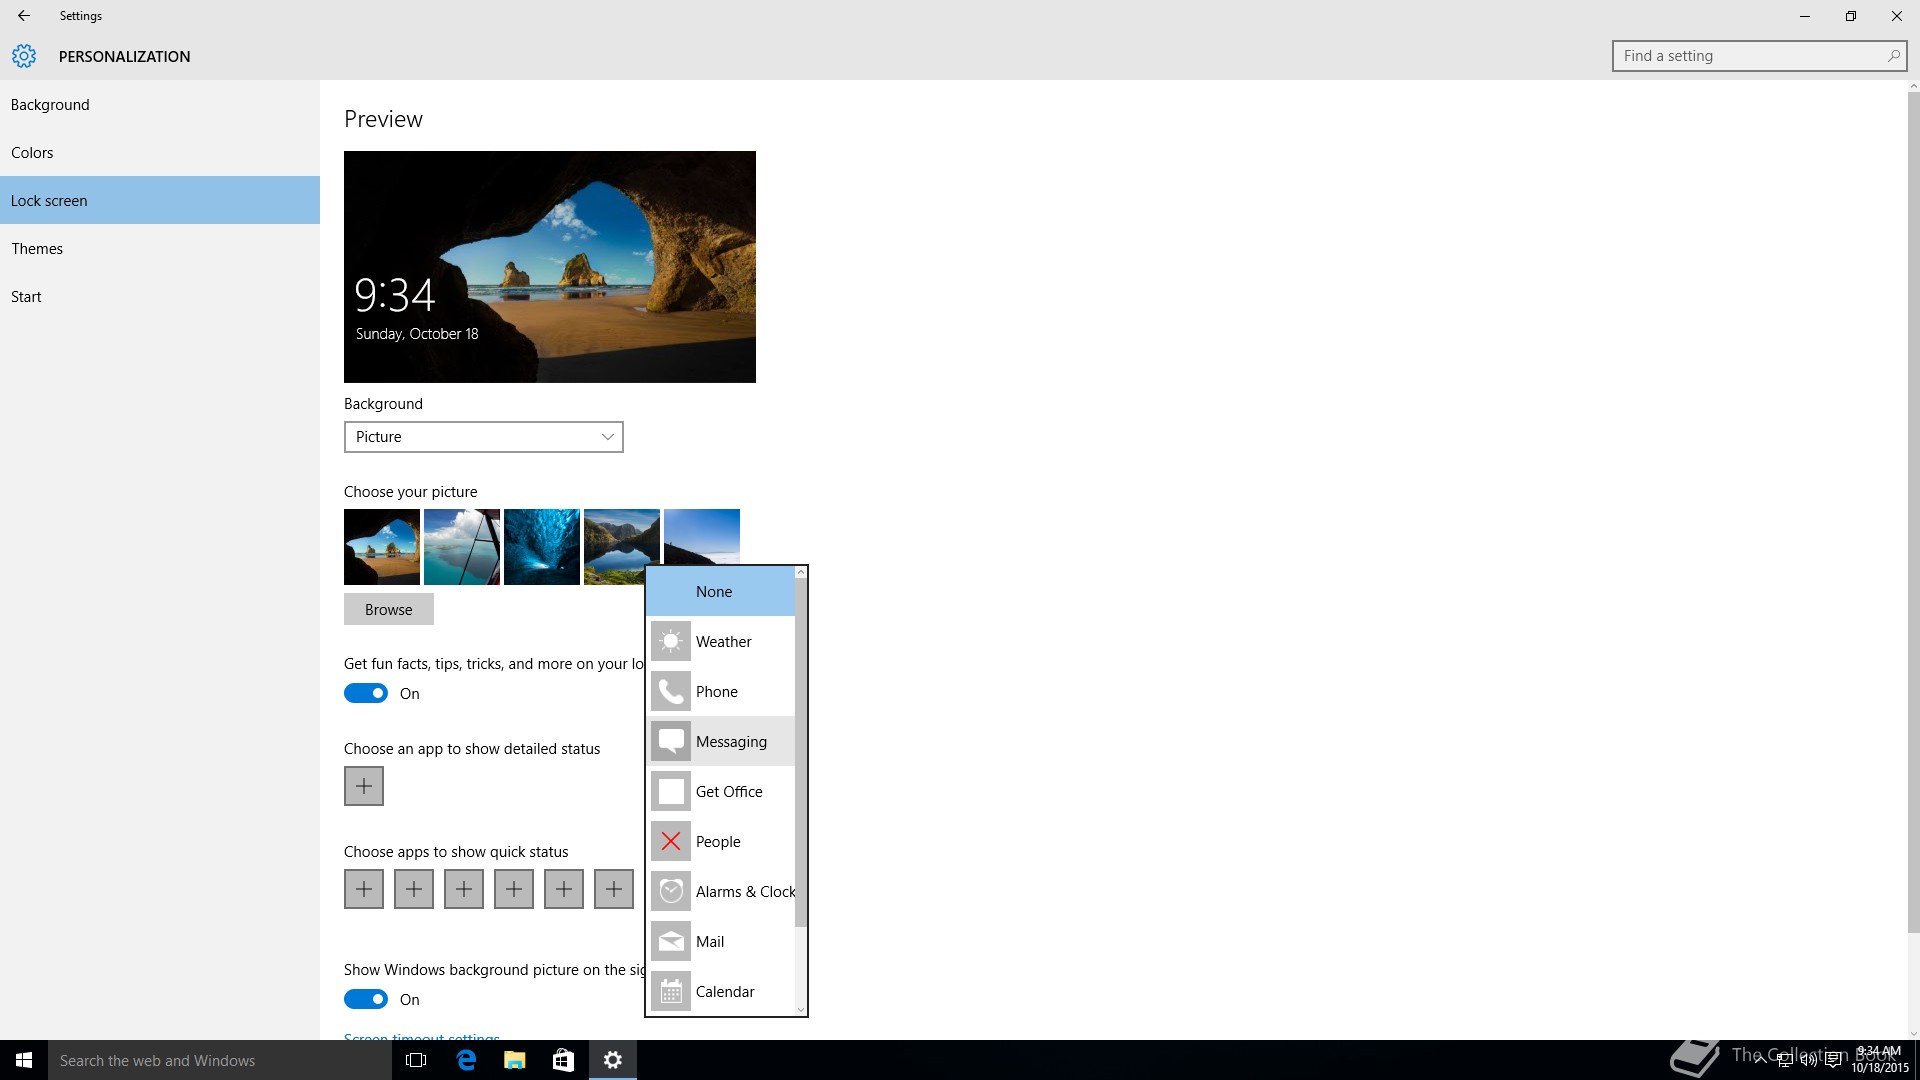The height and width of the screenshot is (1080, 1920).
Task: Click the first quick status plus slot
Action: click(364, 889)
